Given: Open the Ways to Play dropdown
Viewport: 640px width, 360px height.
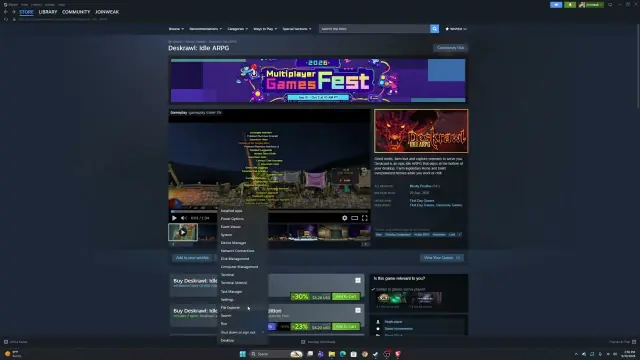Looking at the screenshot, I should pyautogui.click(x=265, y=29).
